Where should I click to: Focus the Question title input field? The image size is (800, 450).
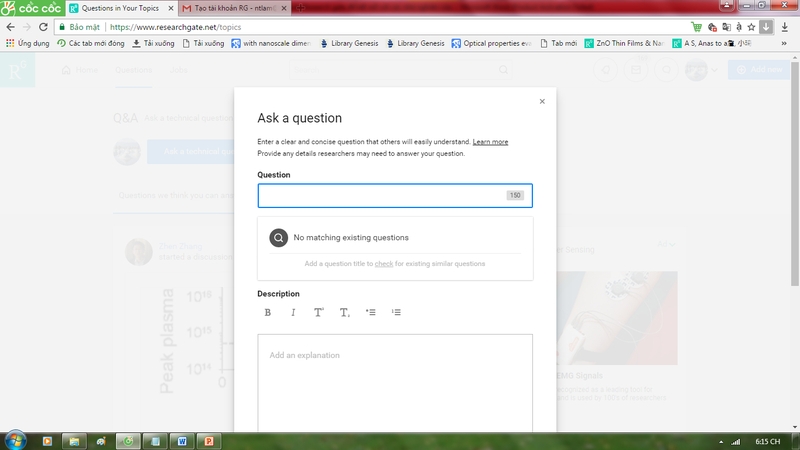(x=395, y=195)
